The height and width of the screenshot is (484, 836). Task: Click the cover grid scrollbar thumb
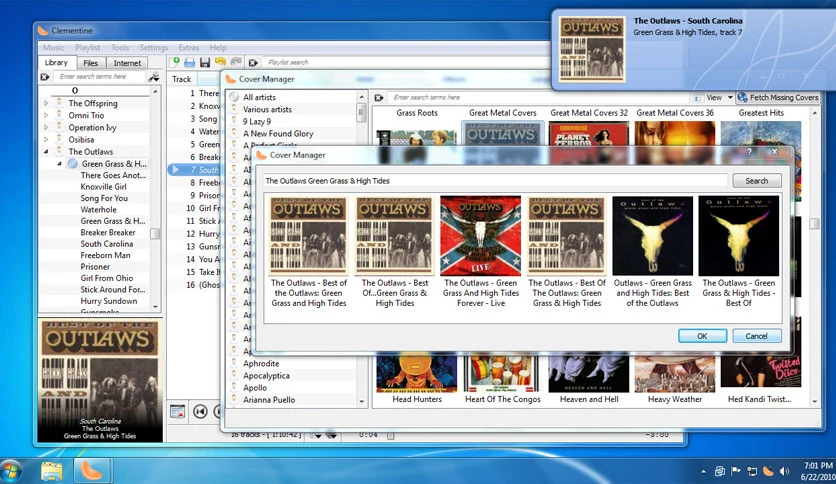tap(814, 223)
